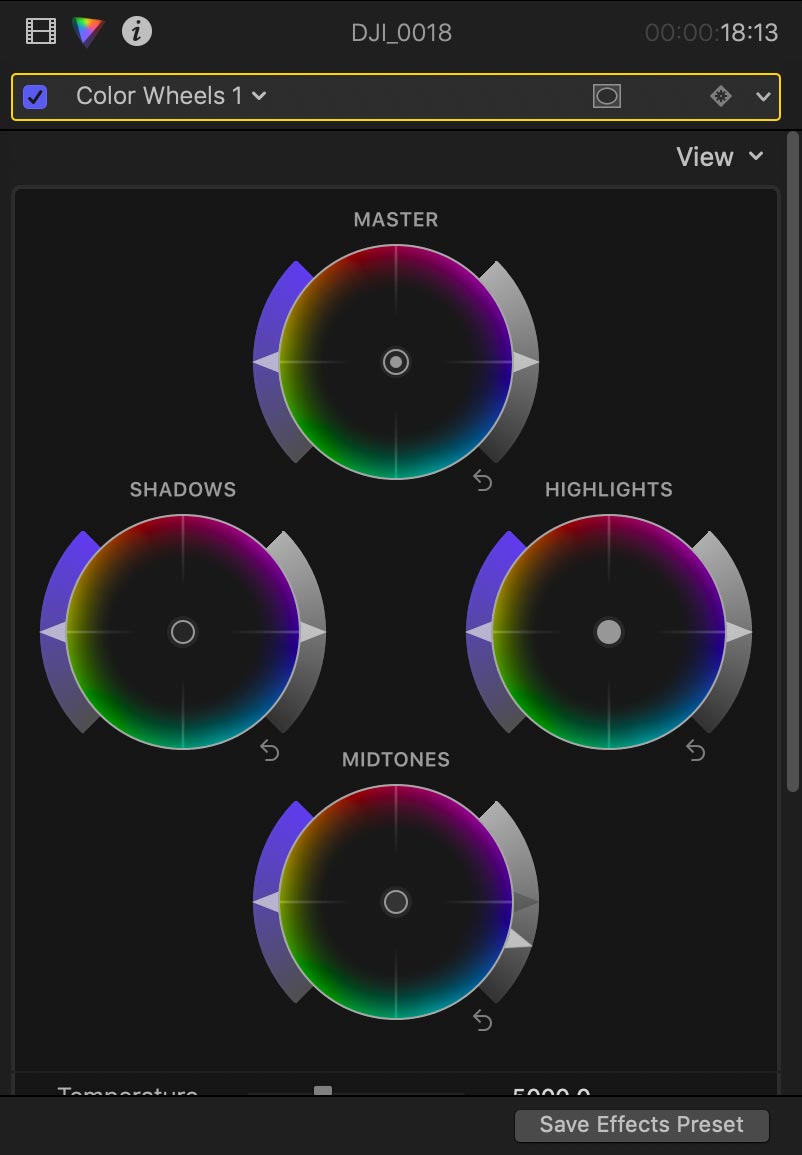
Task: Click the Shadows saturation slider handle
Action: (53, 631)
